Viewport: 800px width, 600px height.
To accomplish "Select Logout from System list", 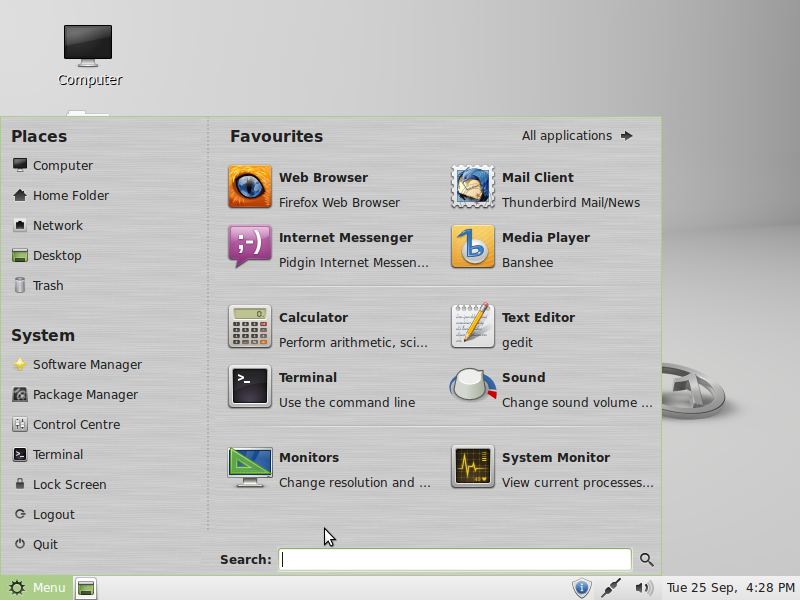I will point(44,514).
